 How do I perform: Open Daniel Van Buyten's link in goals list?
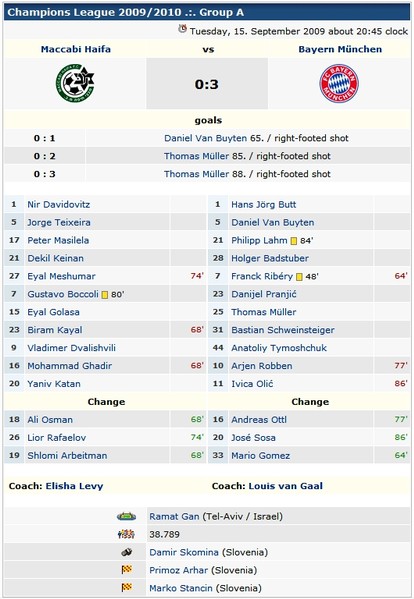pyautogui.click(x=205, y=138)
